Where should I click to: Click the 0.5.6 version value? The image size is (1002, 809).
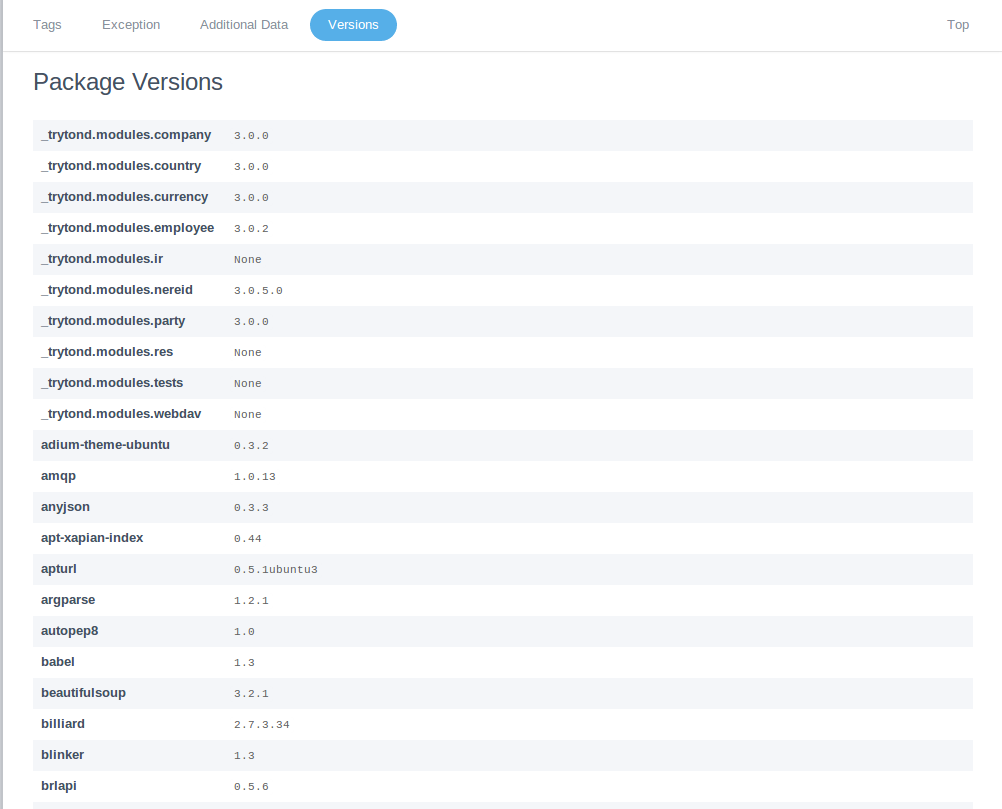click(251, 787)
